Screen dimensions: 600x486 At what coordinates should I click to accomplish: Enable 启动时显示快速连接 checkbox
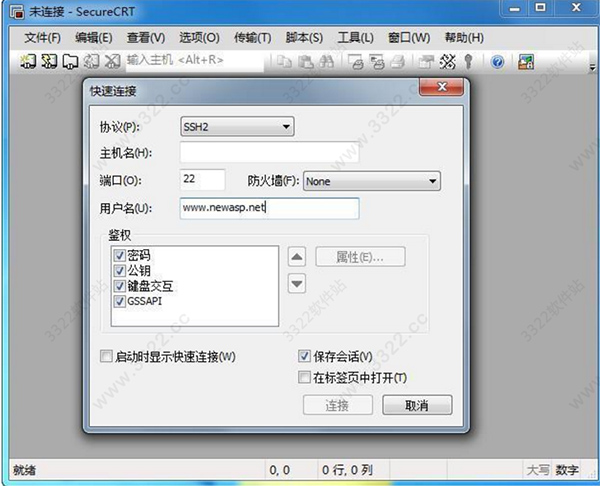point(106,356)
